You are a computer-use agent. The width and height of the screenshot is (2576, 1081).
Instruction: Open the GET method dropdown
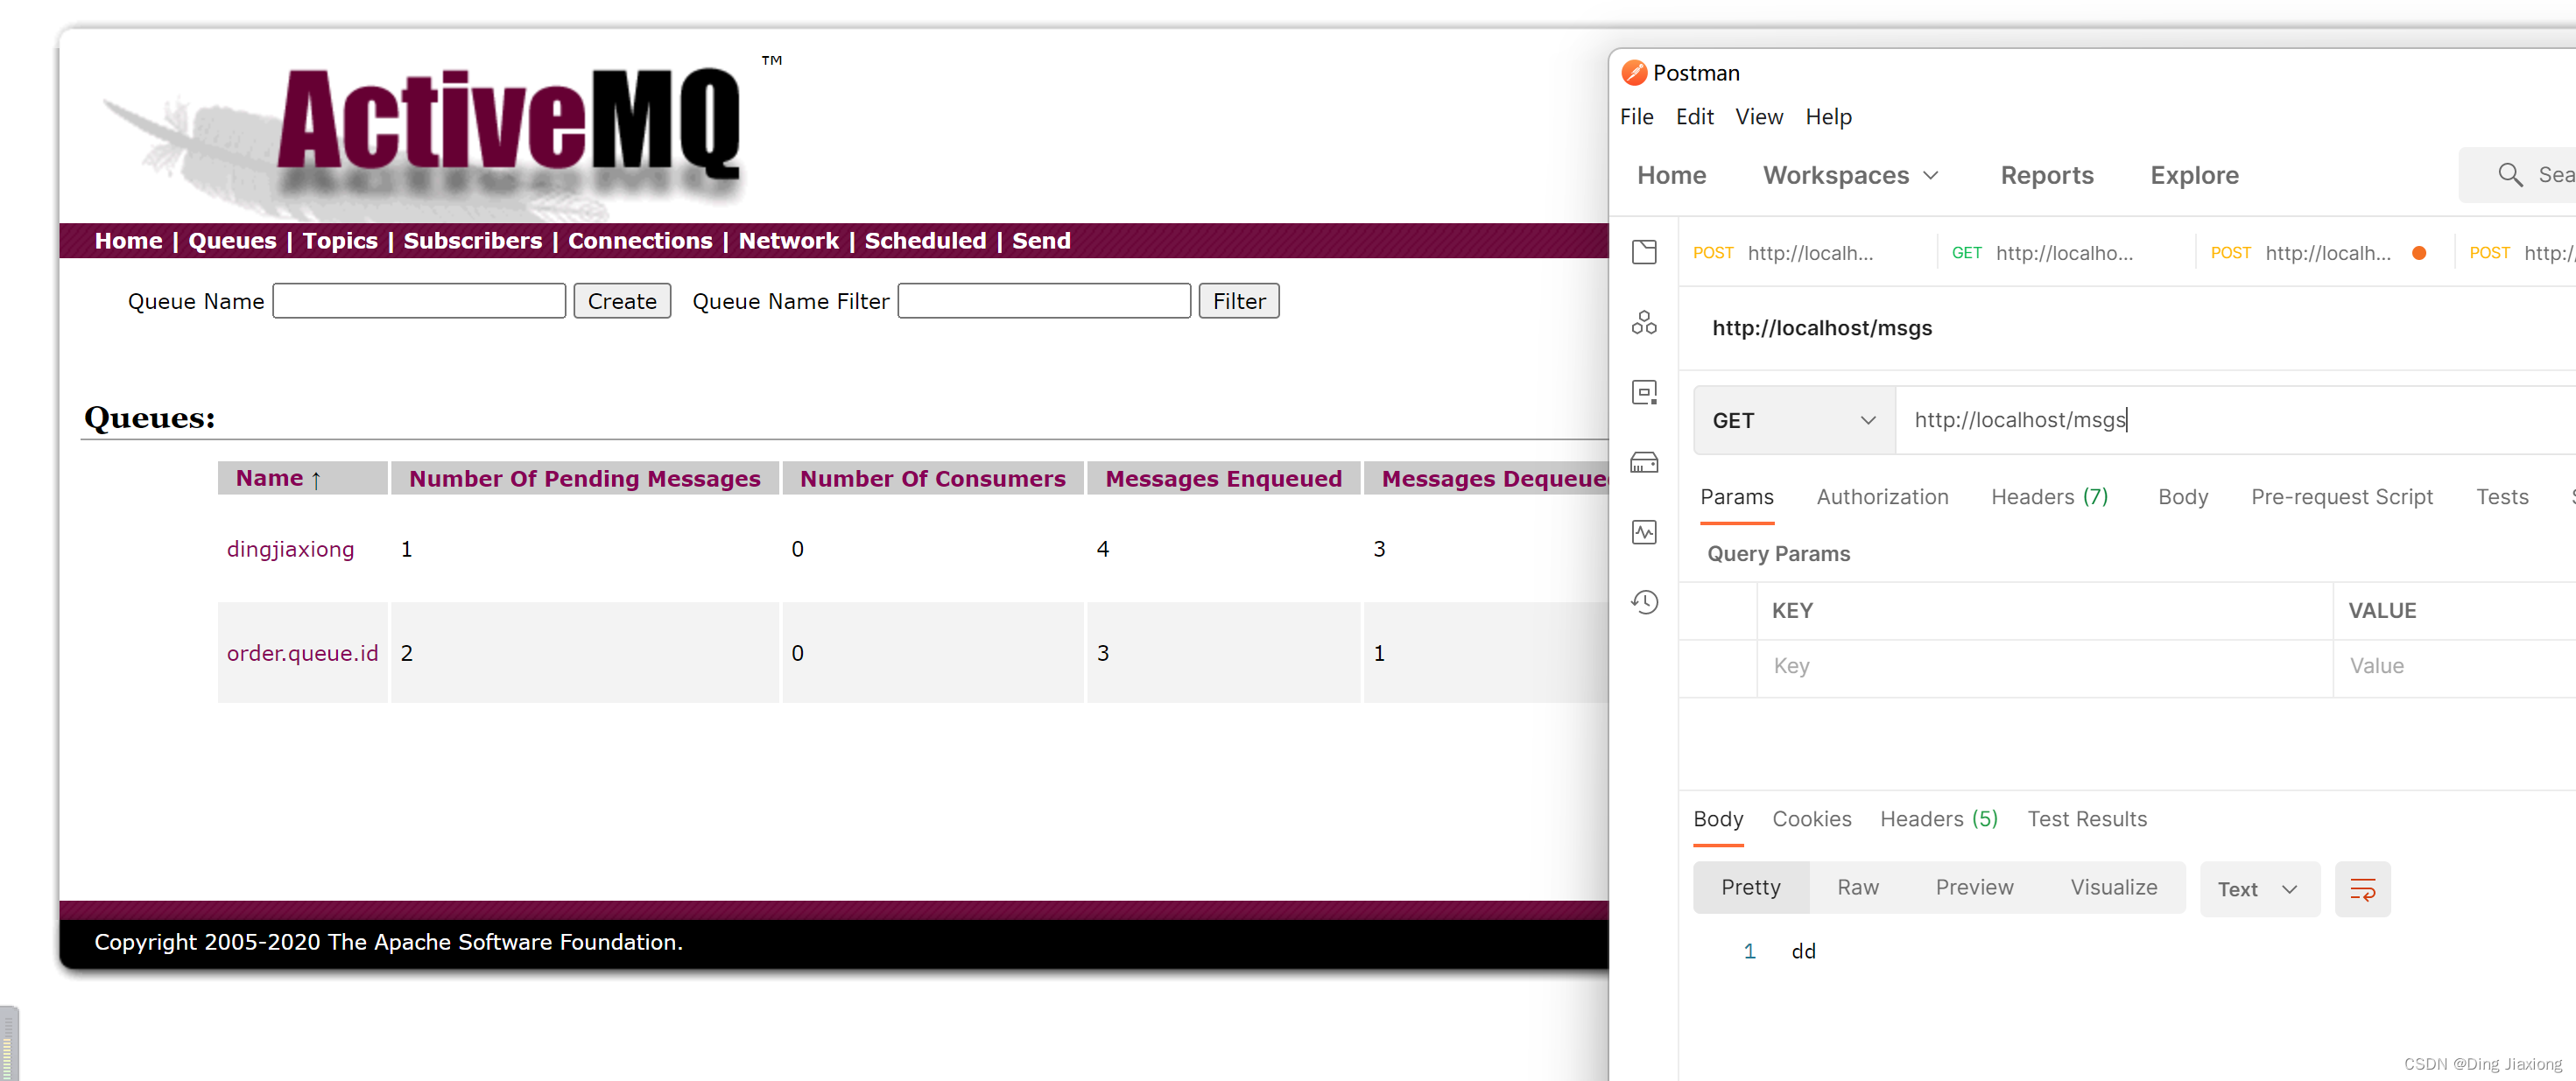coord(1794,421)
